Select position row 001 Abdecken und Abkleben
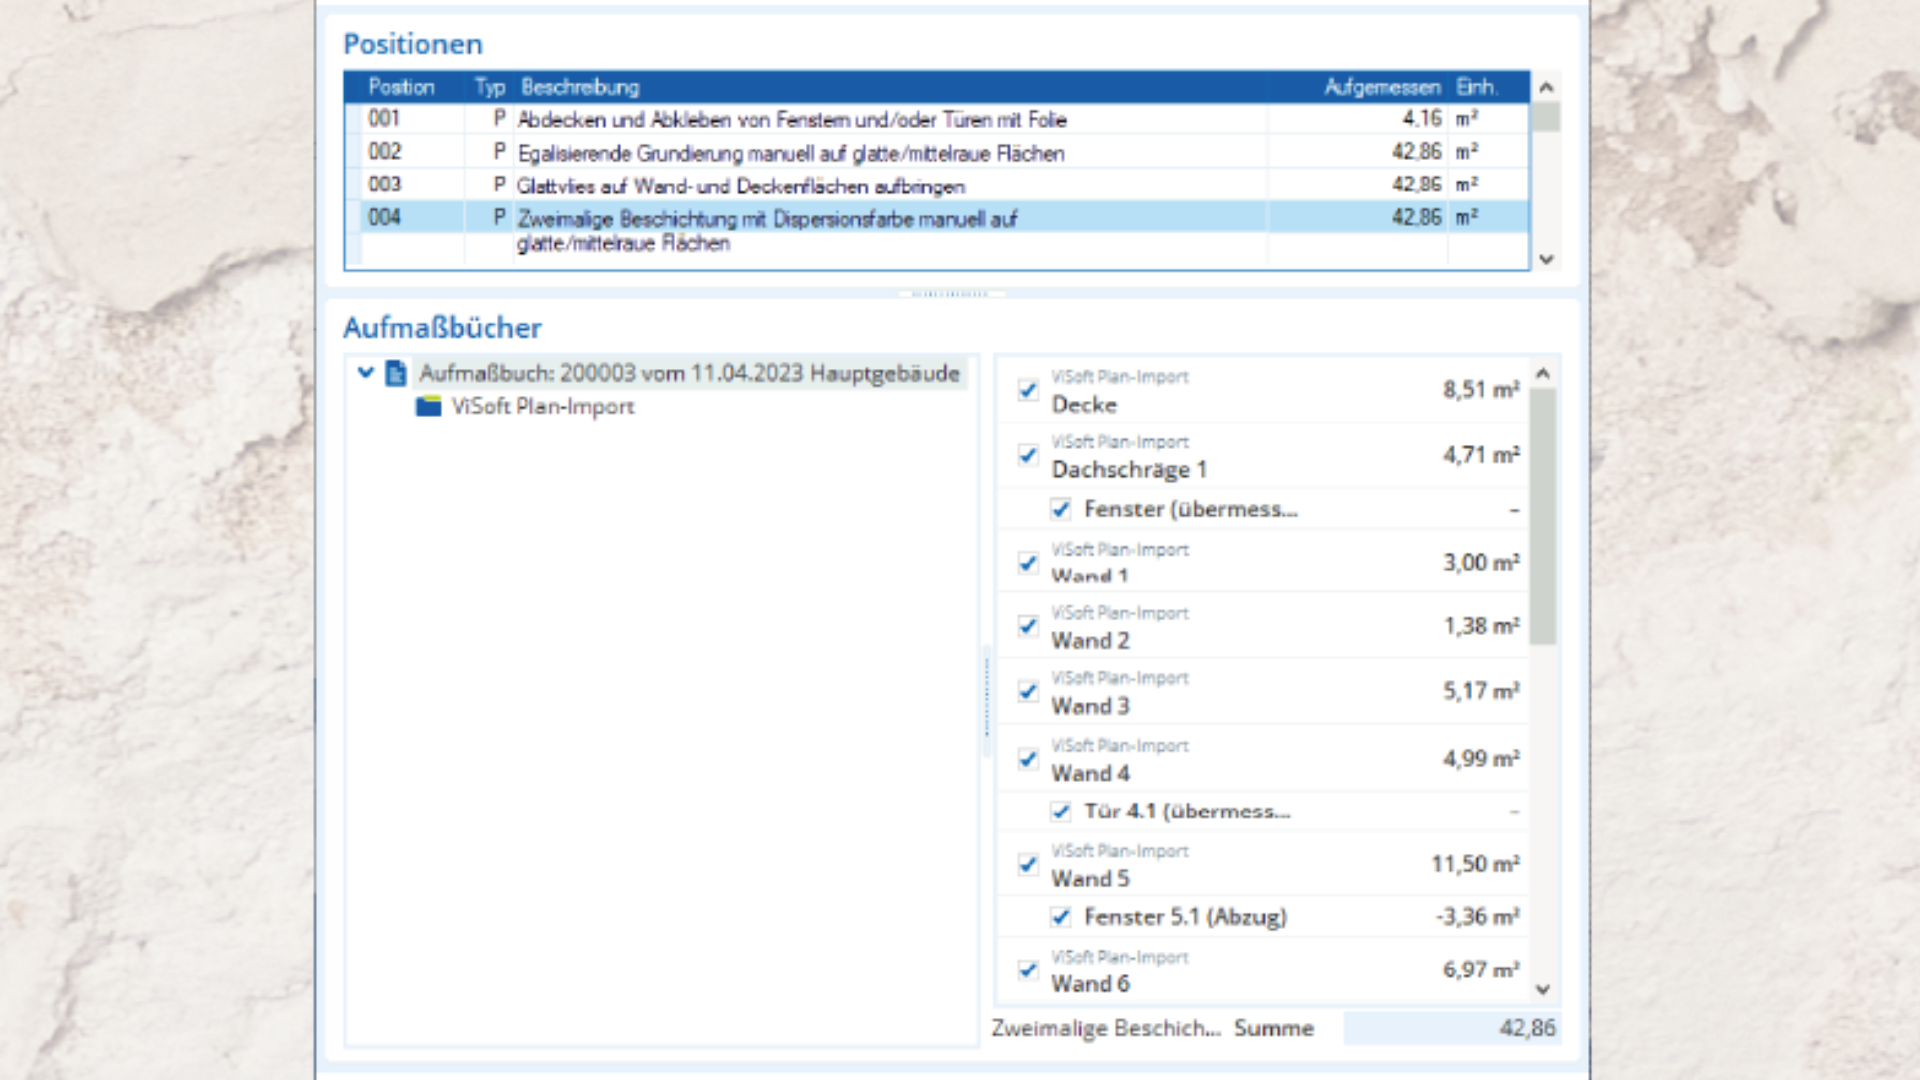1920x1080 pixels. (937, 119)
